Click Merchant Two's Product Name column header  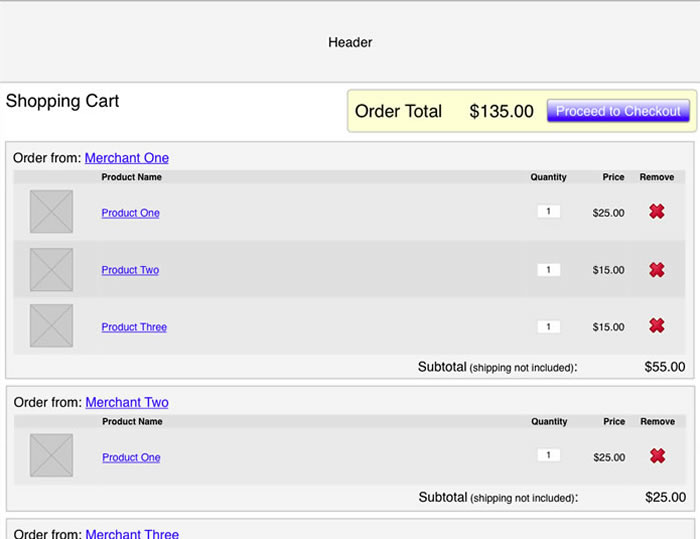(132, 421)
